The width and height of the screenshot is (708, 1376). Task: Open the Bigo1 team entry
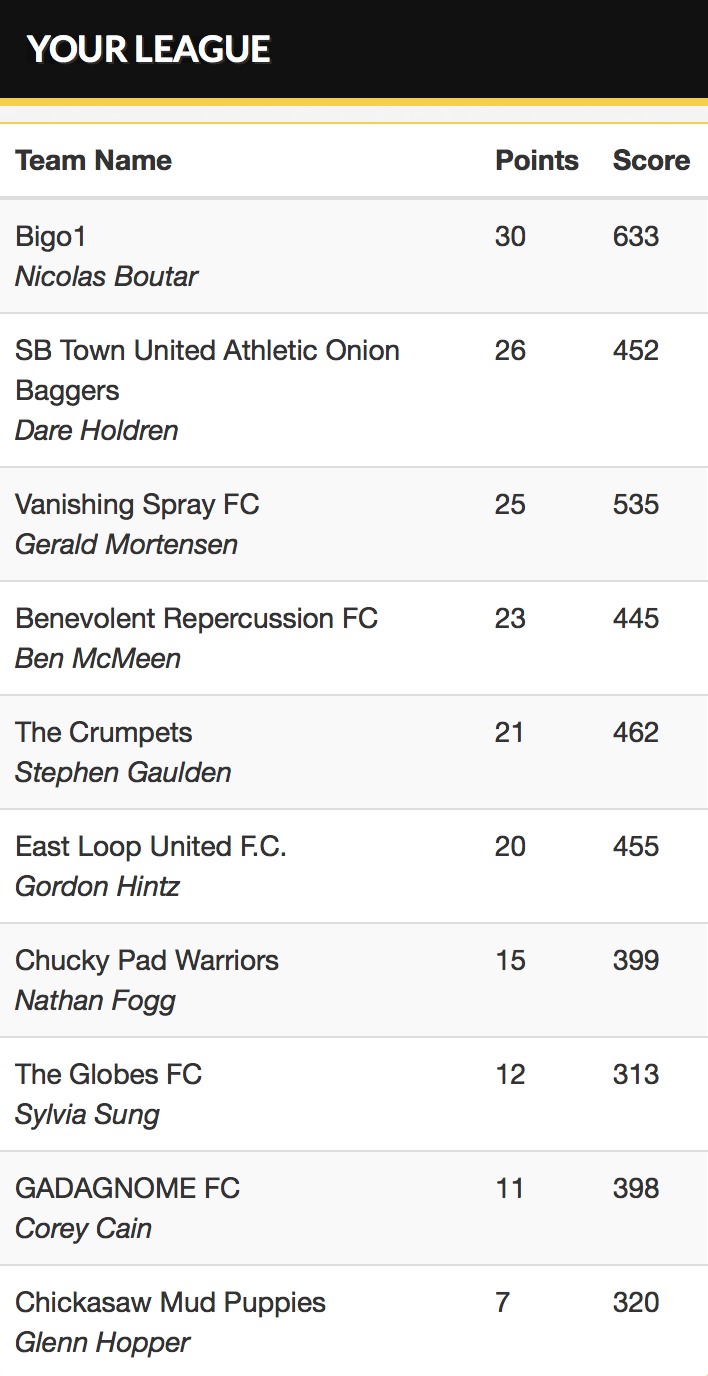pyautogui.click(x=51, y=236)
